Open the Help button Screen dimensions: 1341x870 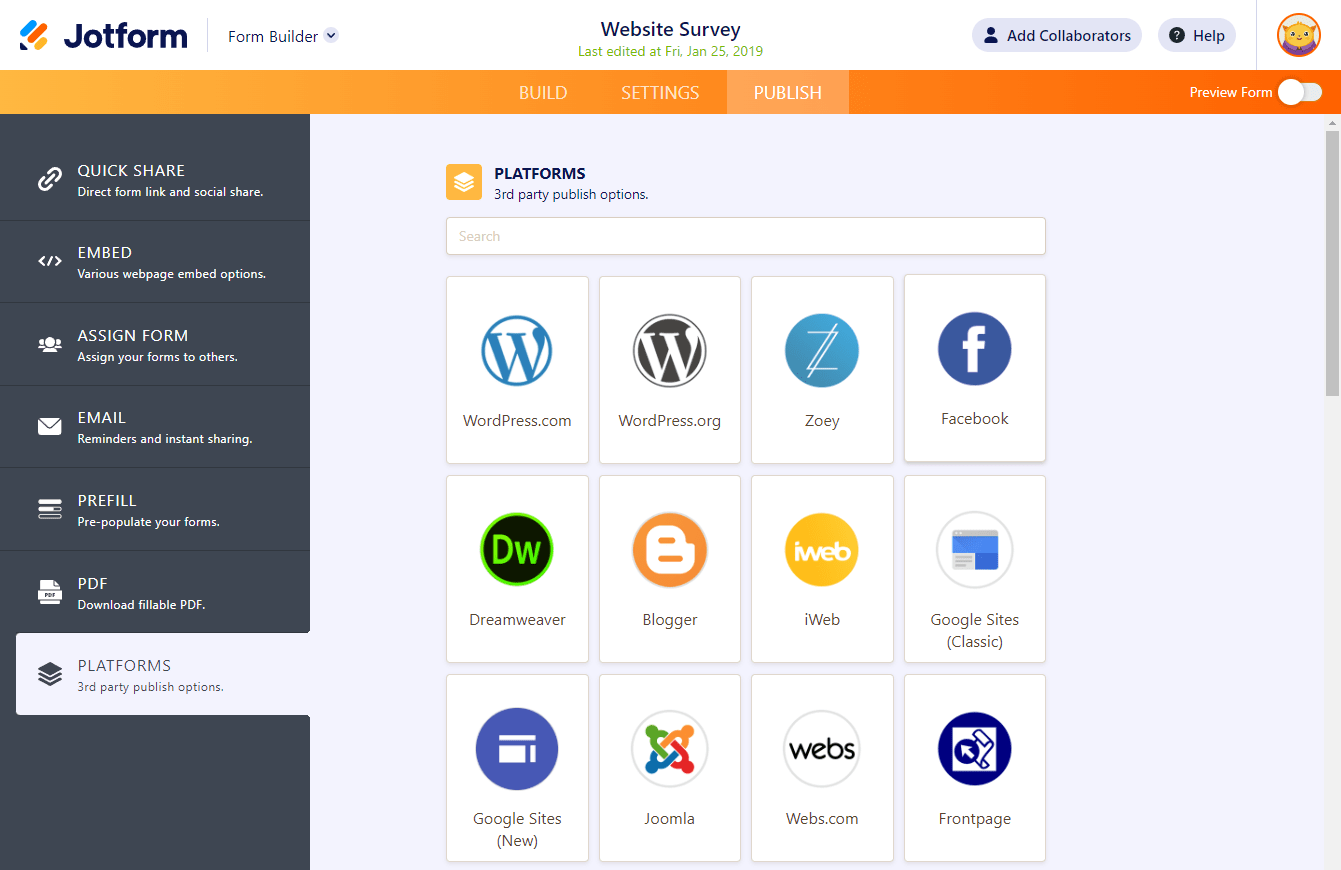point(1196,34)
